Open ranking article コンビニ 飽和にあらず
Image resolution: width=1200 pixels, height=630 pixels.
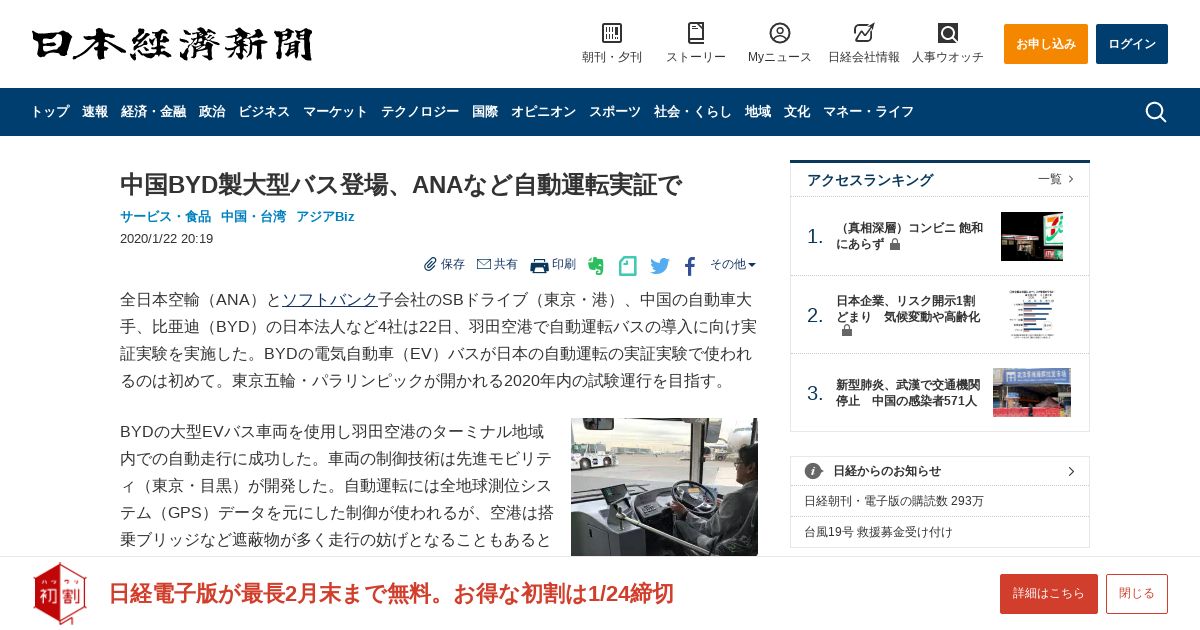910,236
